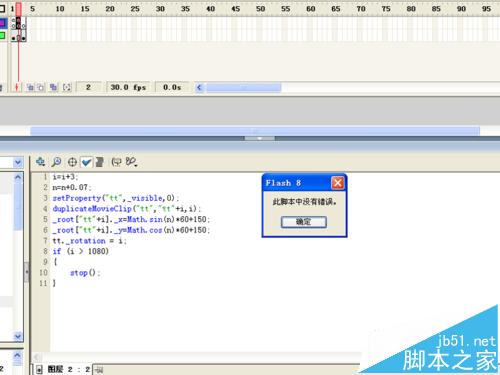This screenshot has height=375, width=500.
Task: Apply Auto Format to the script
Action: tap(99, 162)
